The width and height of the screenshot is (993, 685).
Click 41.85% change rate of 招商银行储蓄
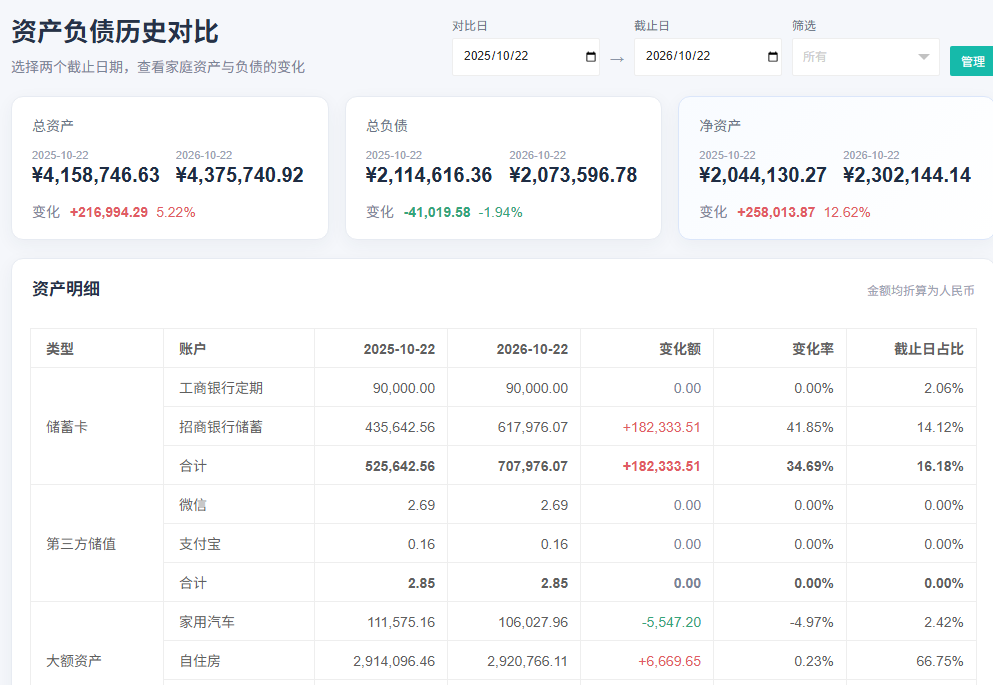(x=810, y=427)
